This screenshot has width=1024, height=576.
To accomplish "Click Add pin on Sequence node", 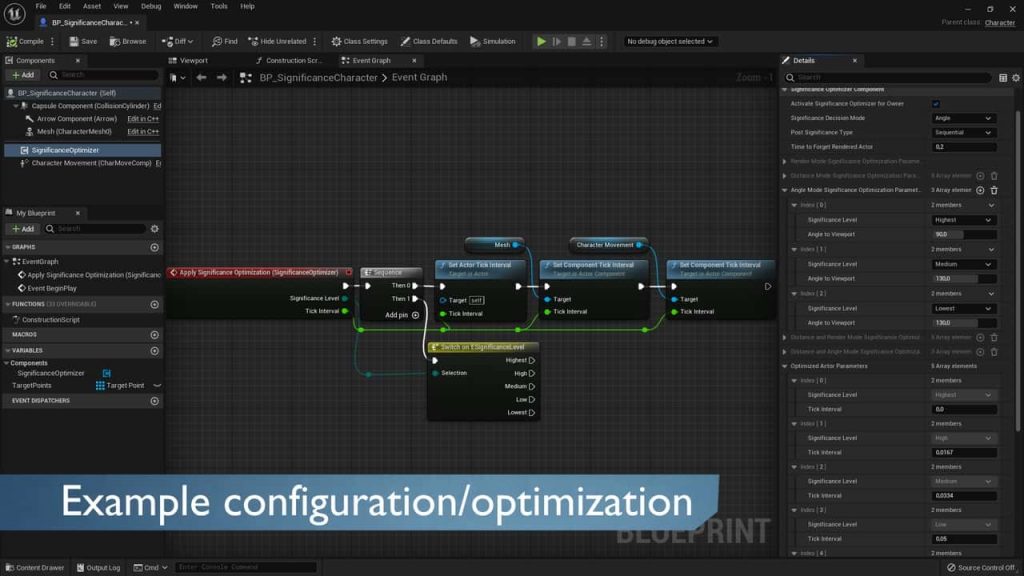I will point(402,315).
